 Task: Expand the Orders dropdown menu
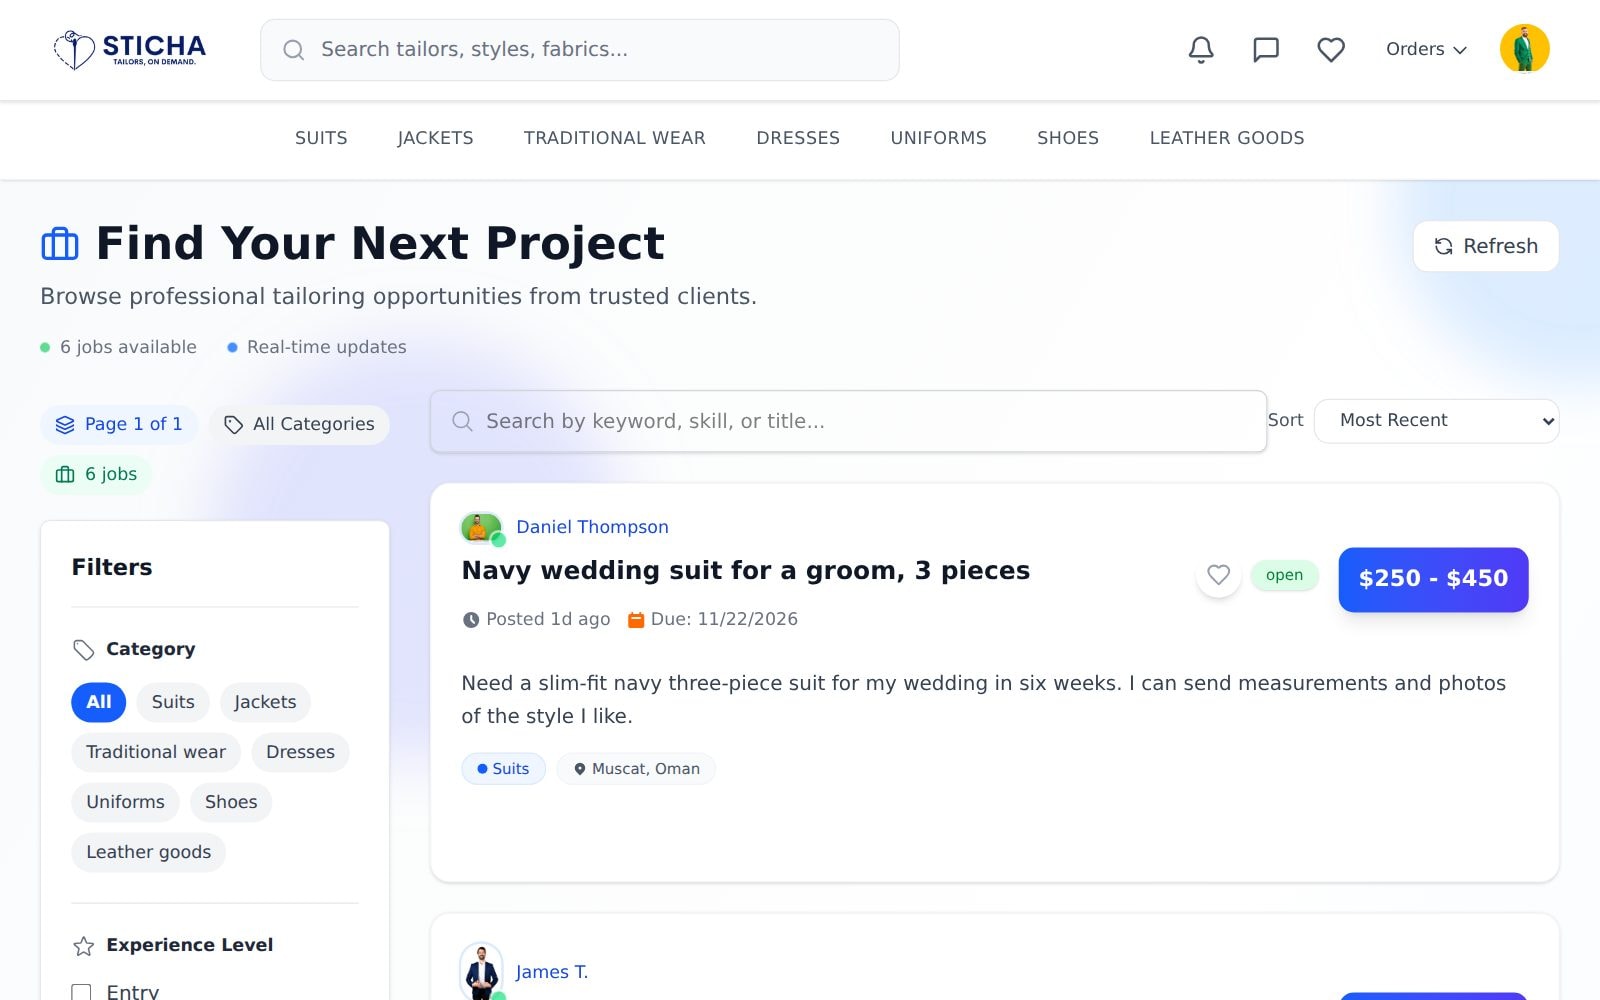(1426, 49)
